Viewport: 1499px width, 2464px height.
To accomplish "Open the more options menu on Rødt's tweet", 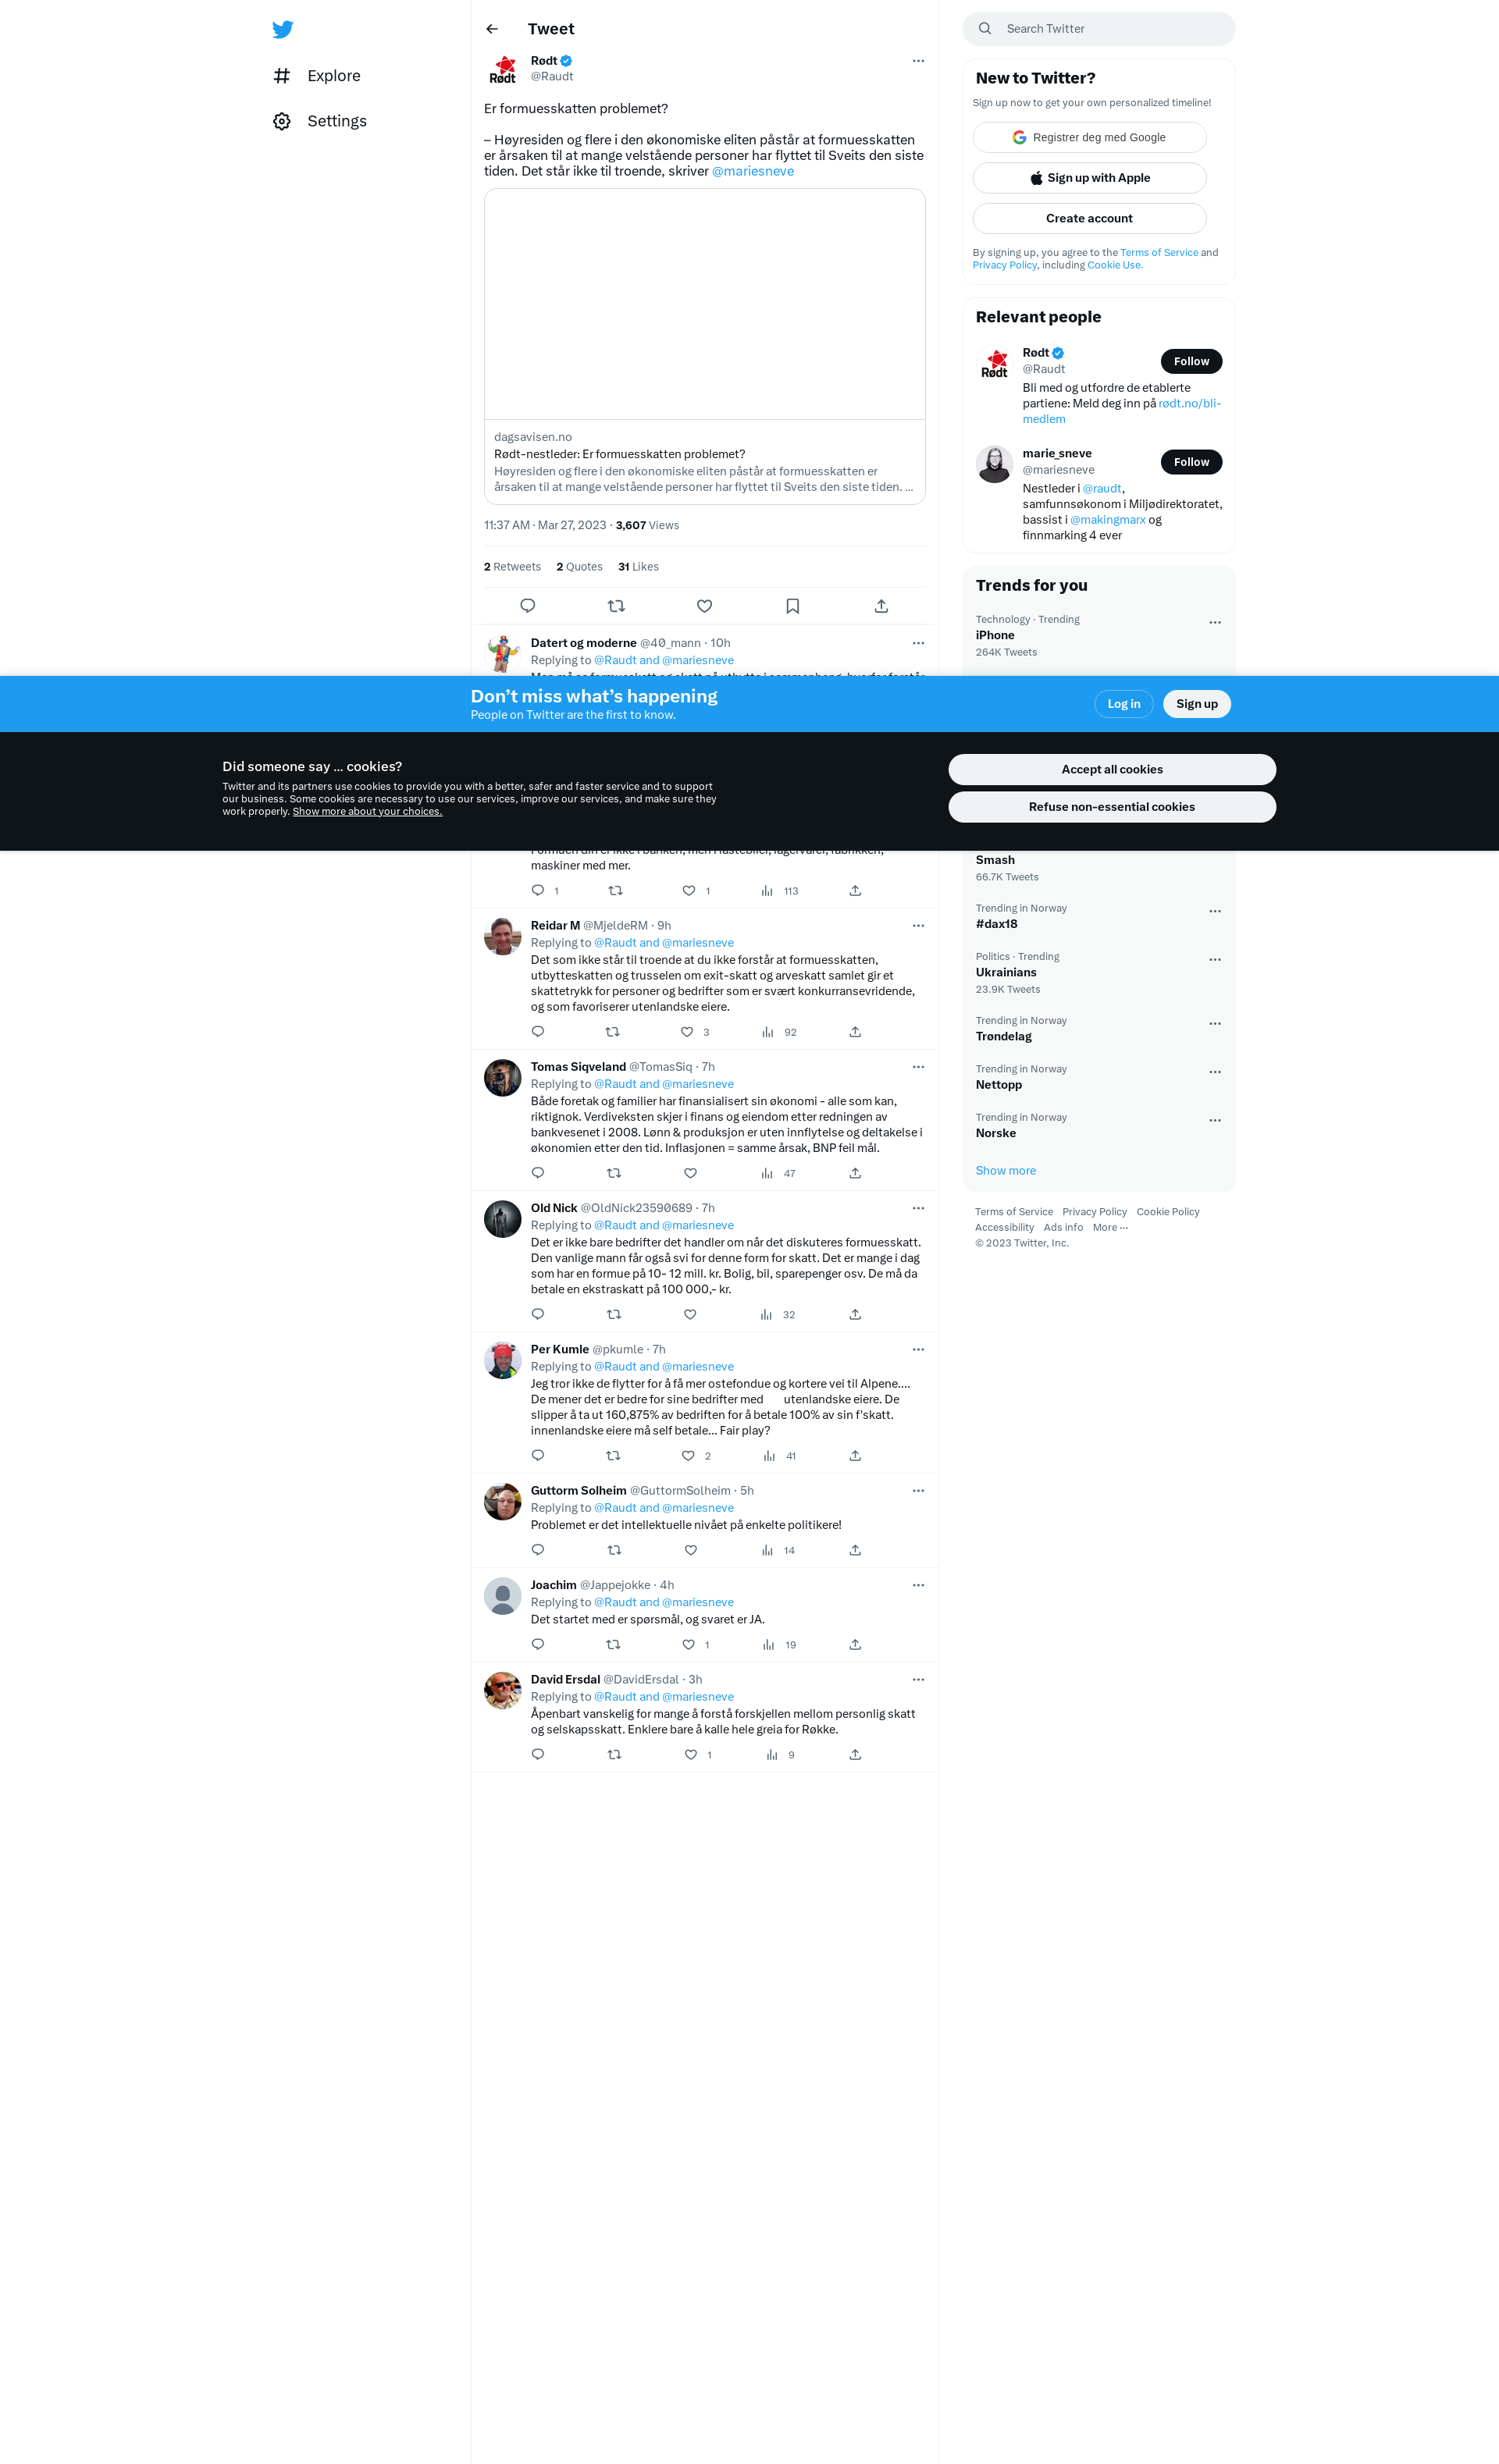I will [x=918, y=61].
